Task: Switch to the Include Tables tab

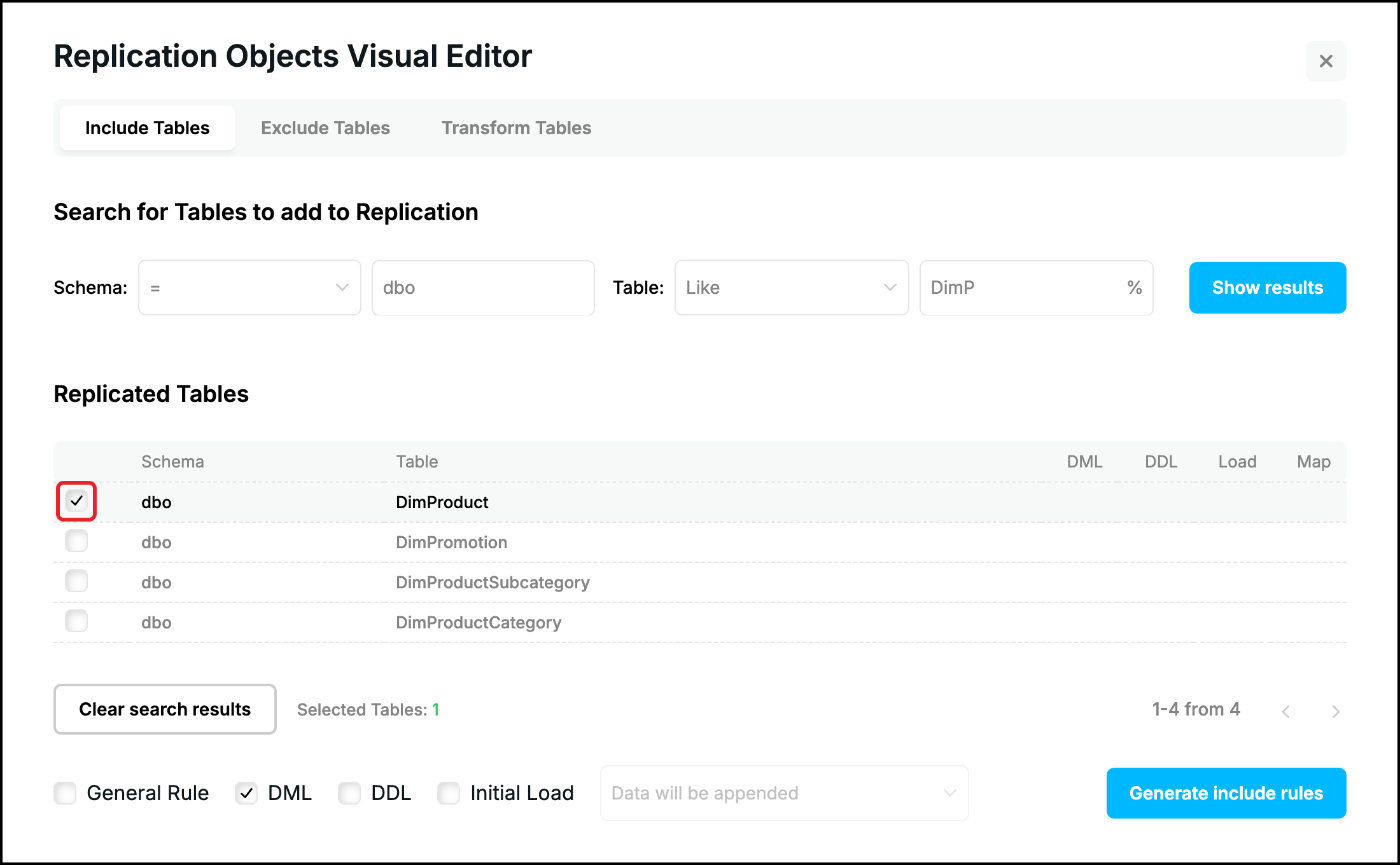Action: pyautogui.click(x=147, y=128)
